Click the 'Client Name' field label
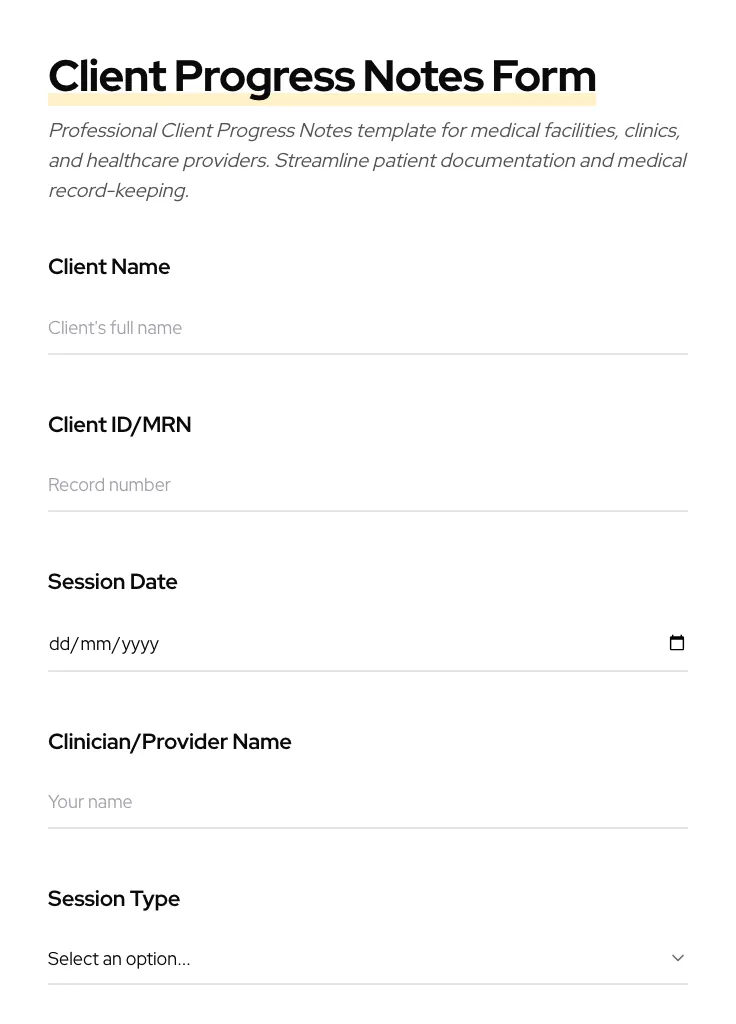Image resolution: width=736 pixels, height=1024 pixels. [x=109, y=267]
